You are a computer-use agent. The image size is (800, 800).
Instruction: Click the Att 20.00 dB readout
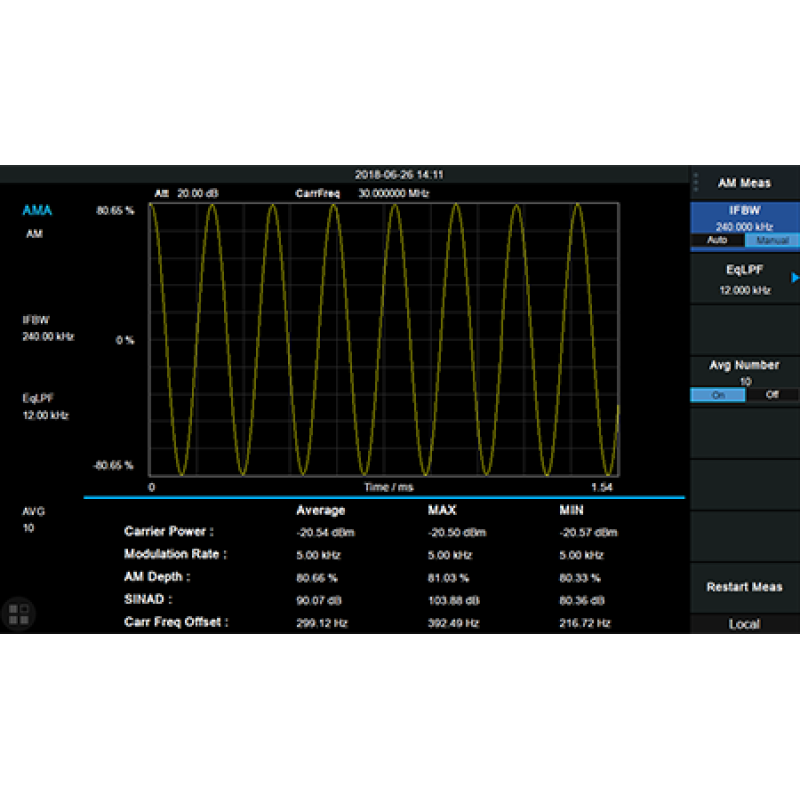coord(186,193)
